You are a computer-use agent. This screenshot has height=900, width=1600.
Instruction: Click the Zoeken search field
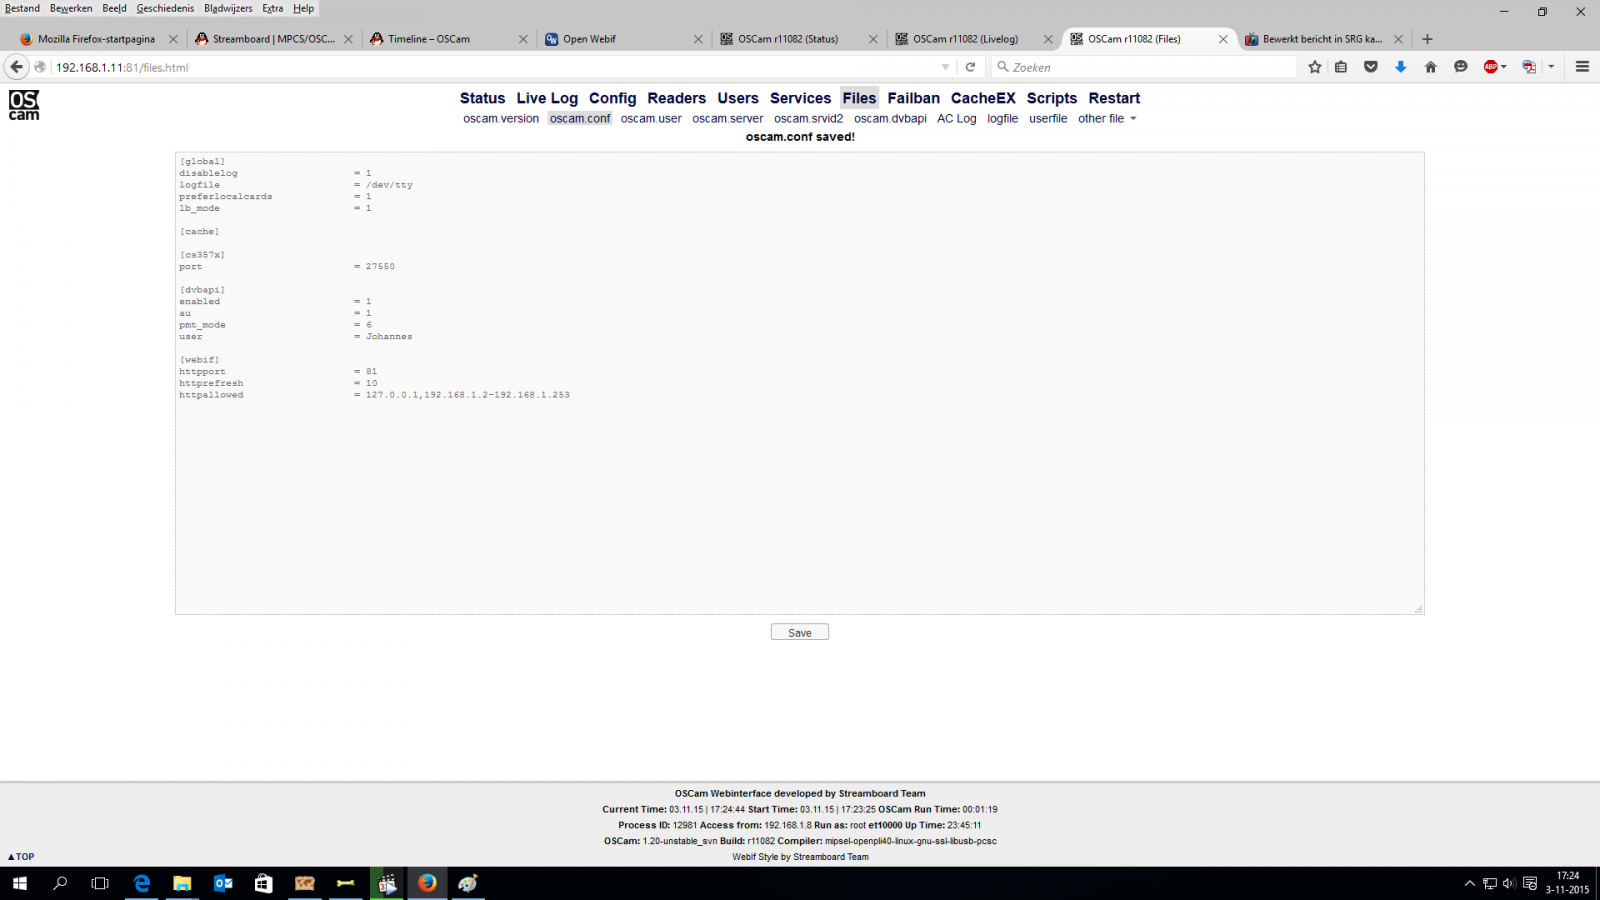coord(1143,67)
